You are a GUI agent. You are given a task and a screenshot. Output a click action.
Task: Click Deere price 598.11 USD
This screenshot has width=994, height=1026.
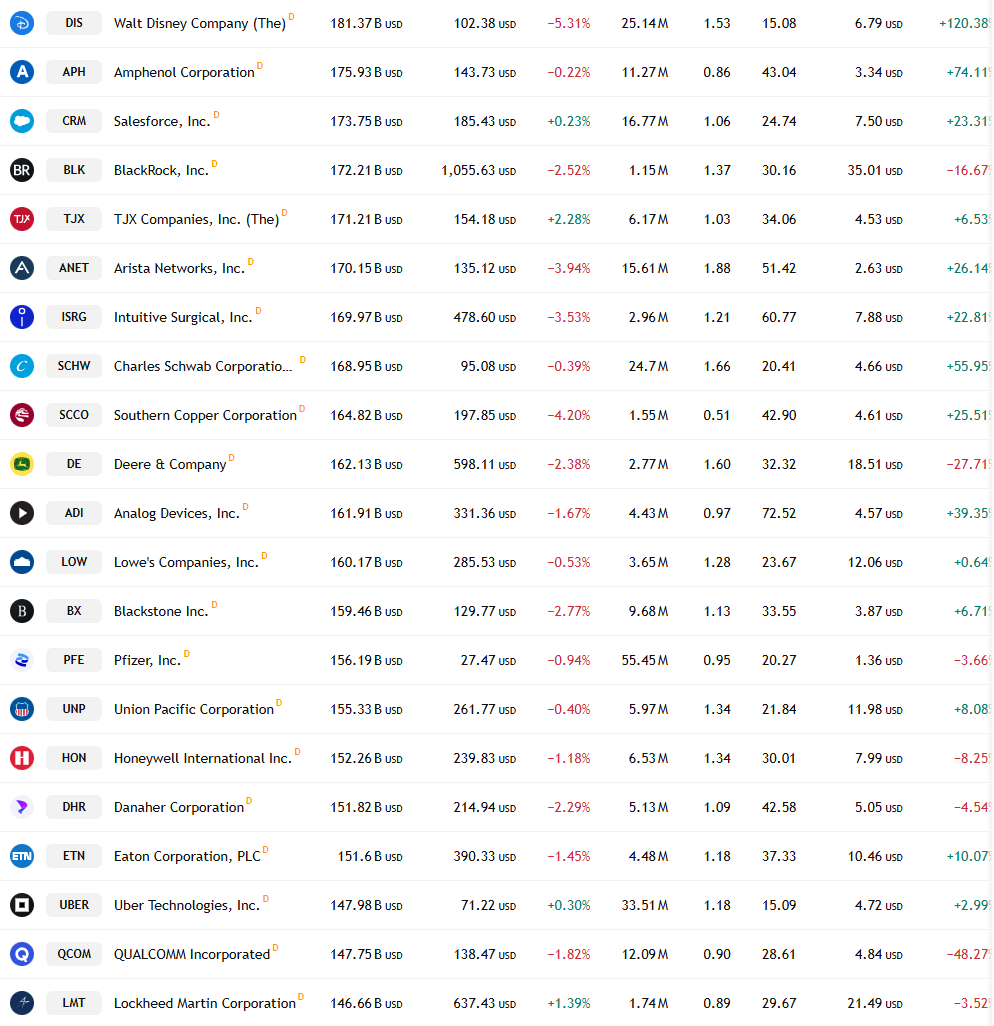tap(485, 465)
